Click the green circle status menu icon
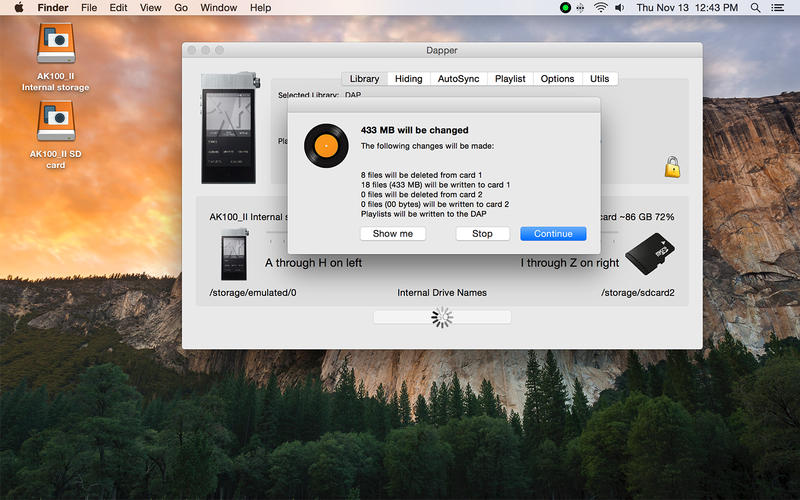Viewport: 800px width, 500px height. 565,8
